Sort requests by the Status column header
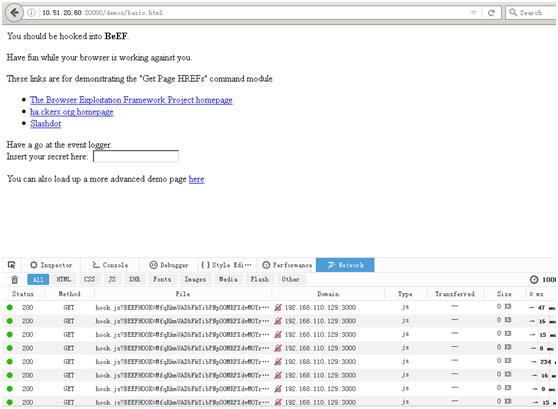The height and width of the screenshot is (409, 558). [x=23, y=294]
